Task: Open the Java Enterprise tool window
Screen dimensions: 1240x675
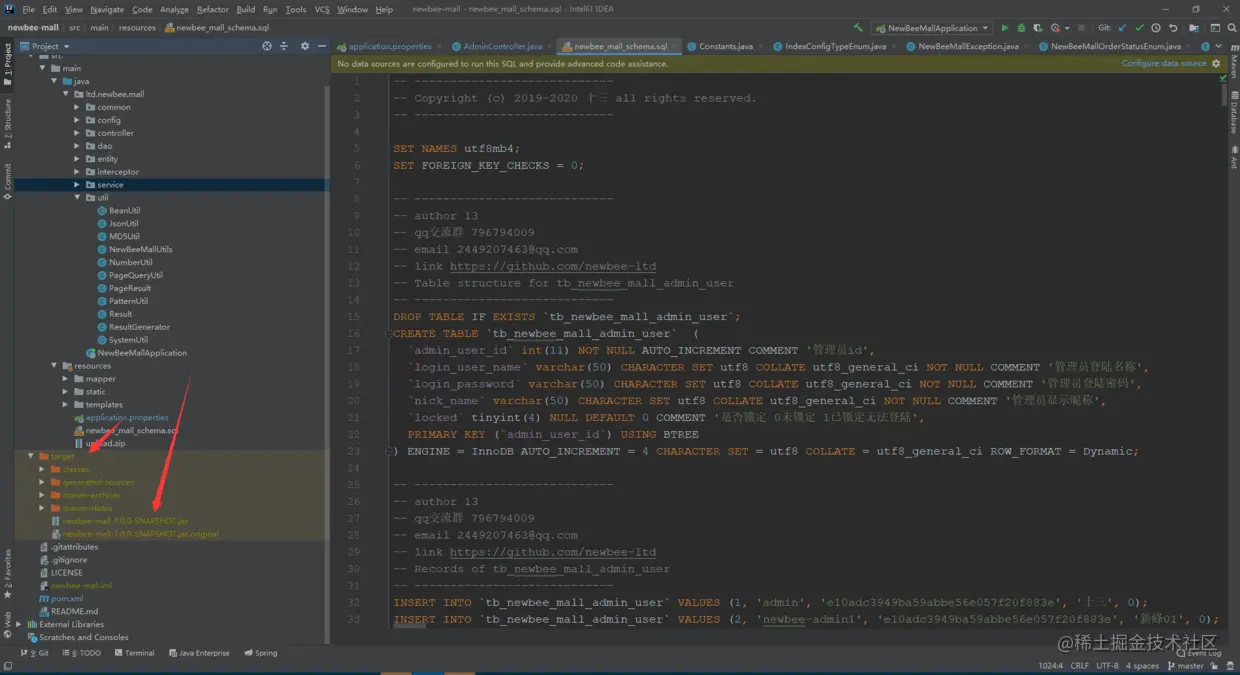Action: click(199, 653)
